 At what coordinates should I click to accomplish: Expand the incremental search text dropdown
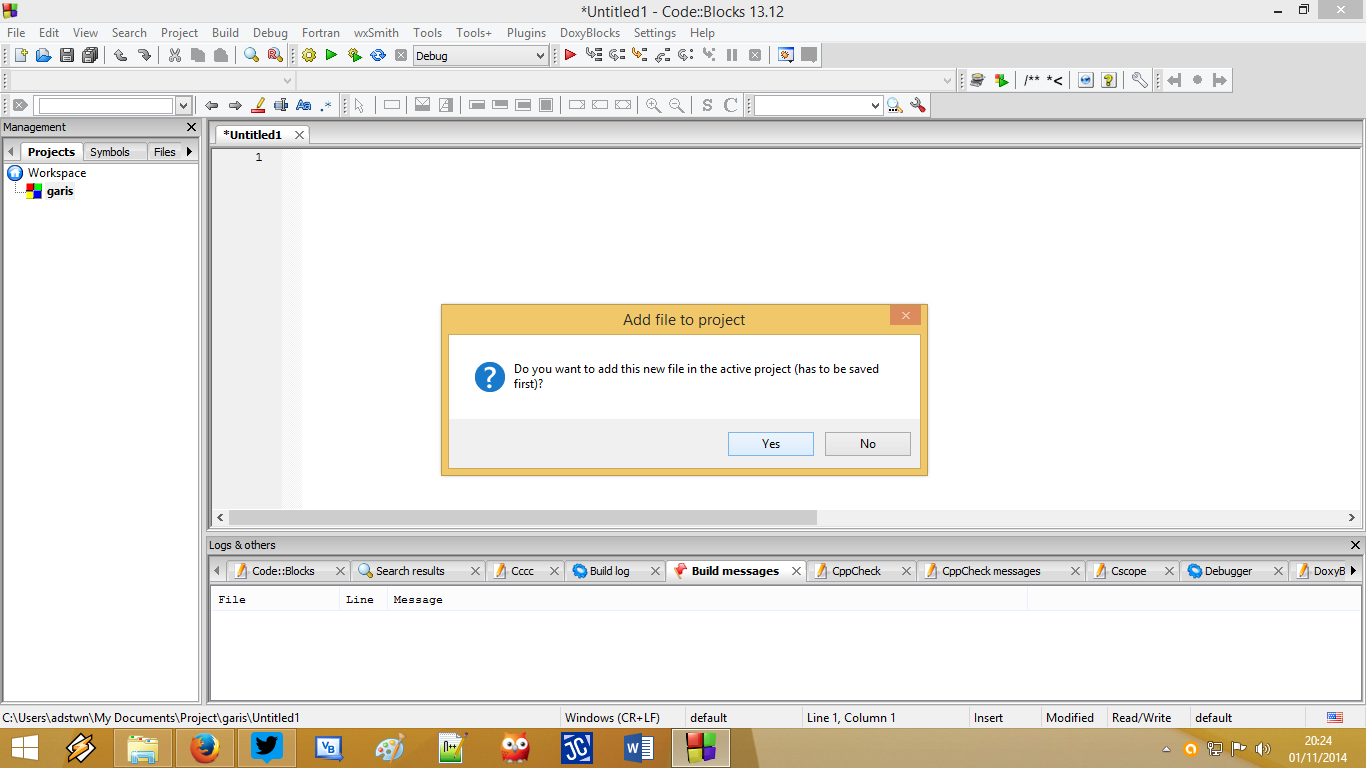coord(183,105)
